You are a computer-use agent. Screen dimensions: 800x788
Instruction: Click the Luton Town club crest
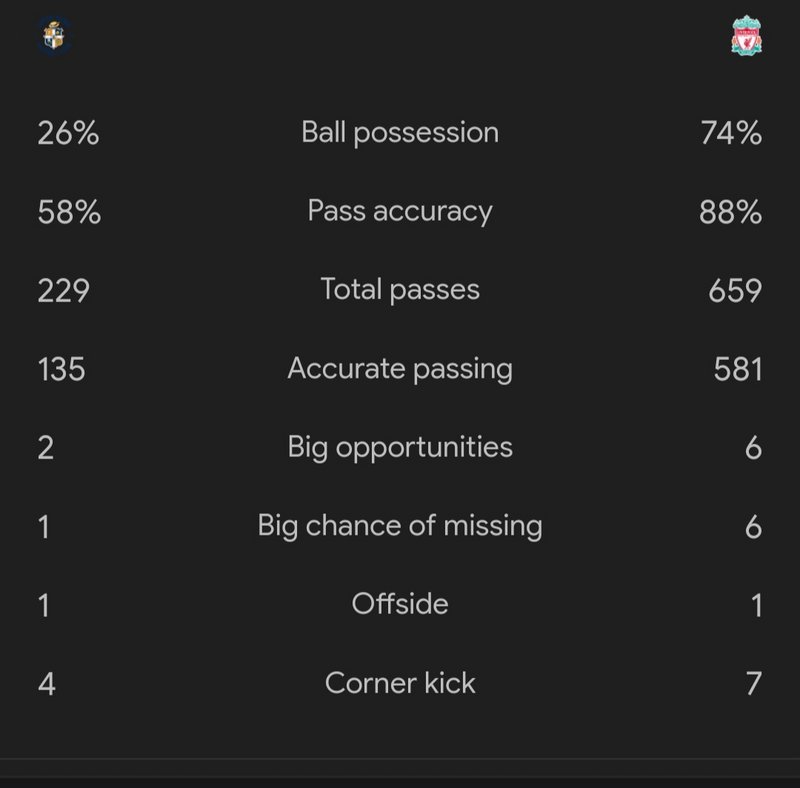click(54, 36)
